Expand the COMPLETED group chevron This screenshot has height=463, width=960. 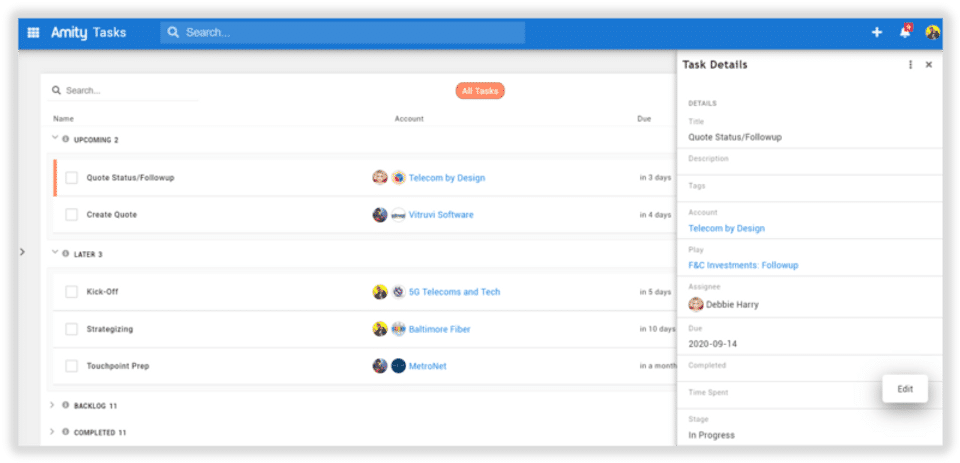52,432
